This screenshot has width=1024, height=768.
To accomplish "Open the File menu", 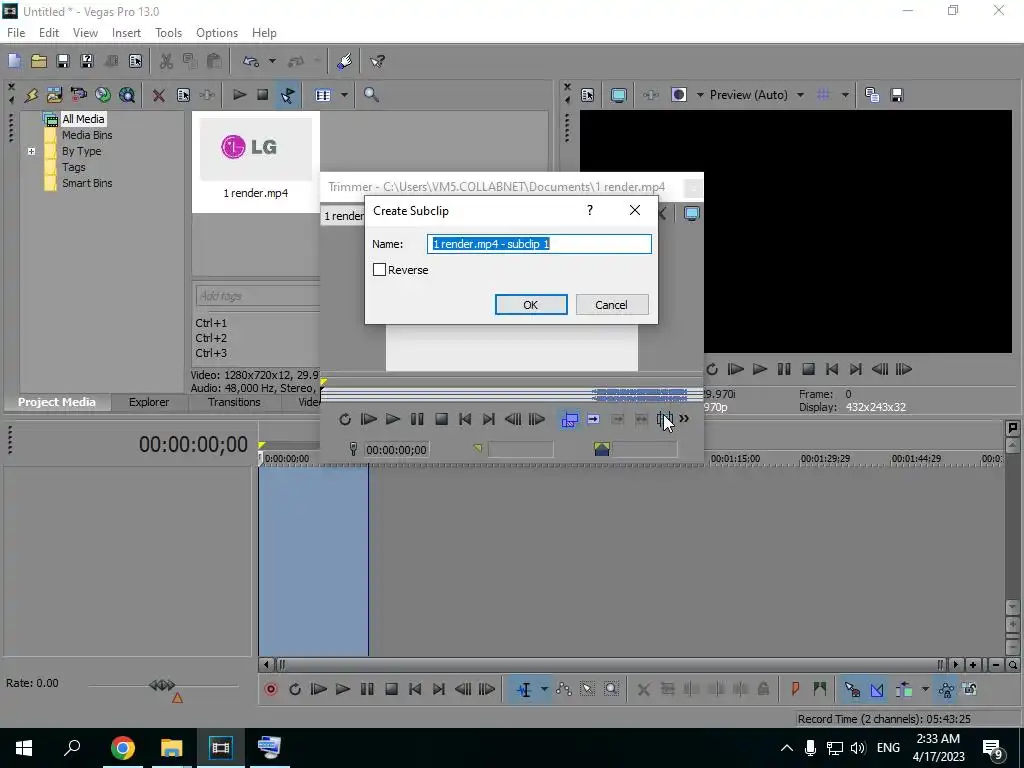I will point(16,33).
